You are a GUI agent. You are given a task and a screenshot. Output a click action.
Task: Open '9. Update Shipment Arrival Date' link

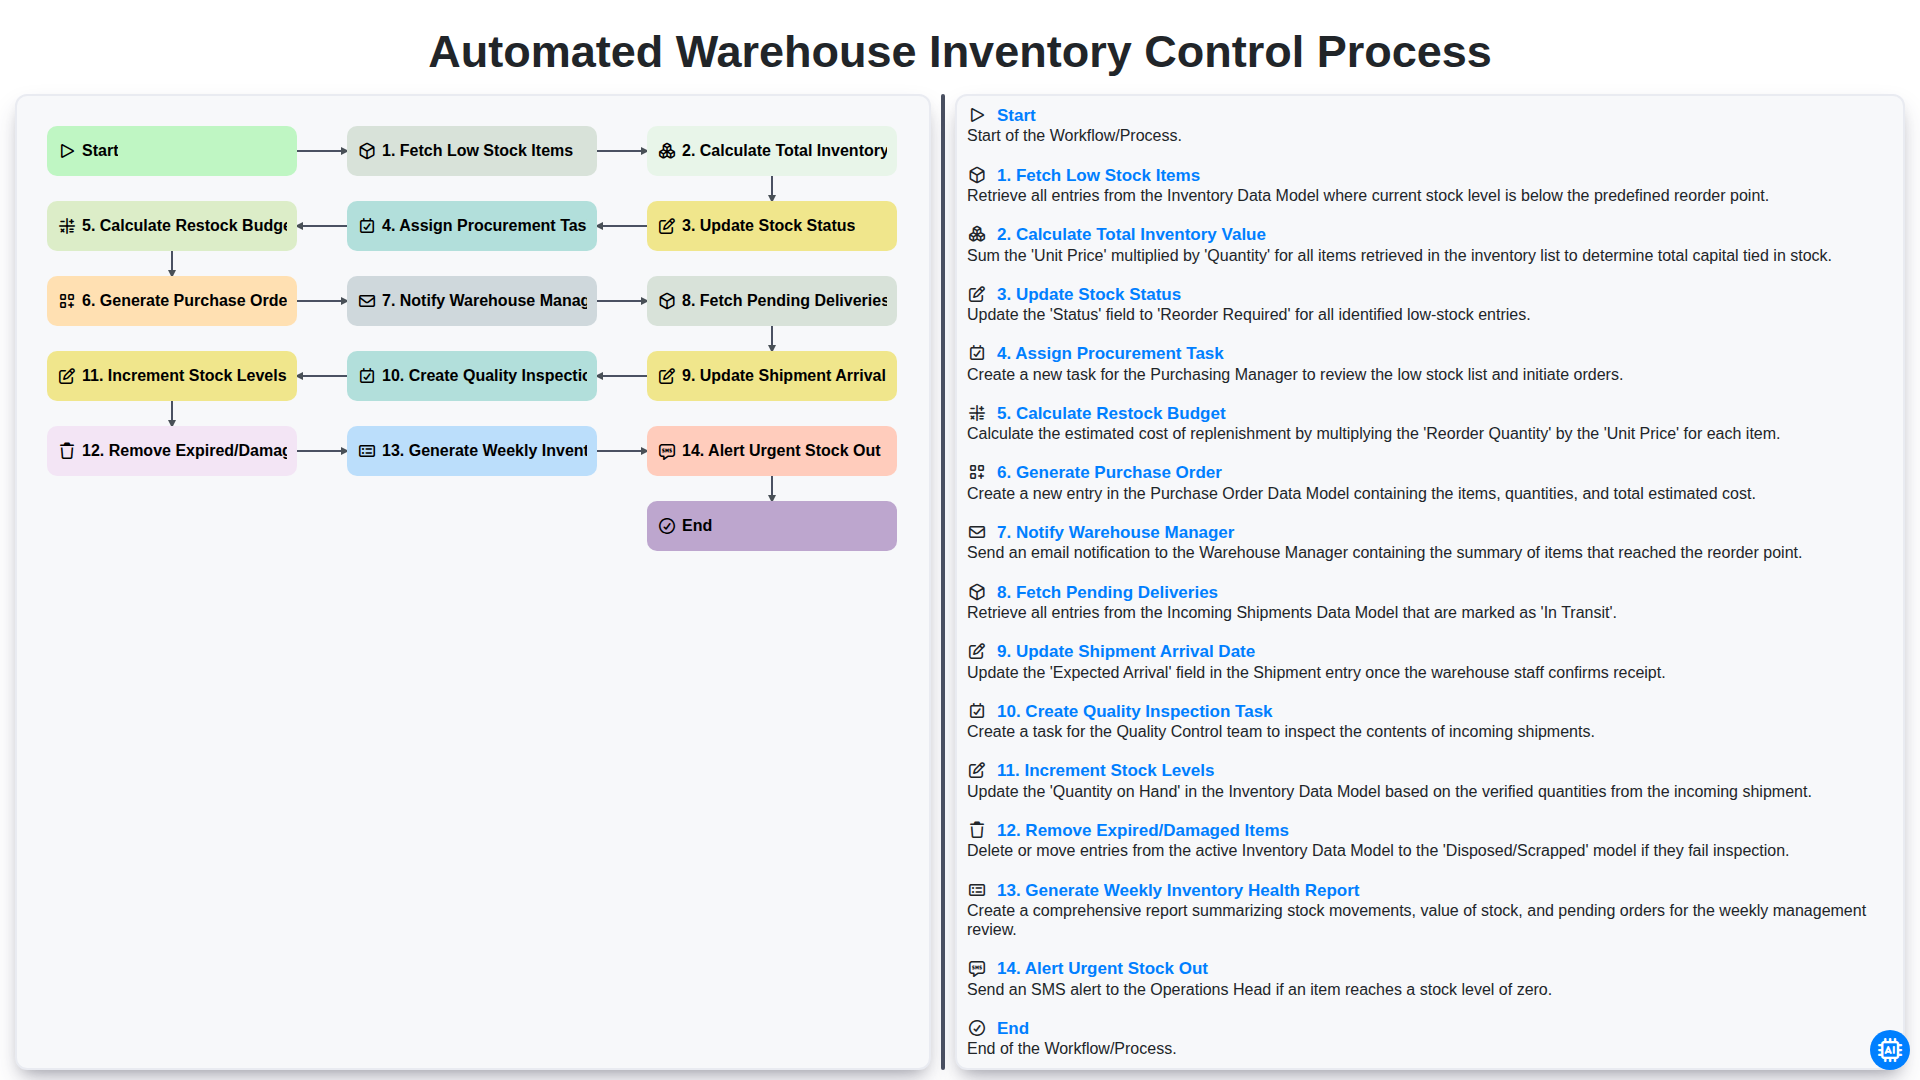click(1126, 651)
